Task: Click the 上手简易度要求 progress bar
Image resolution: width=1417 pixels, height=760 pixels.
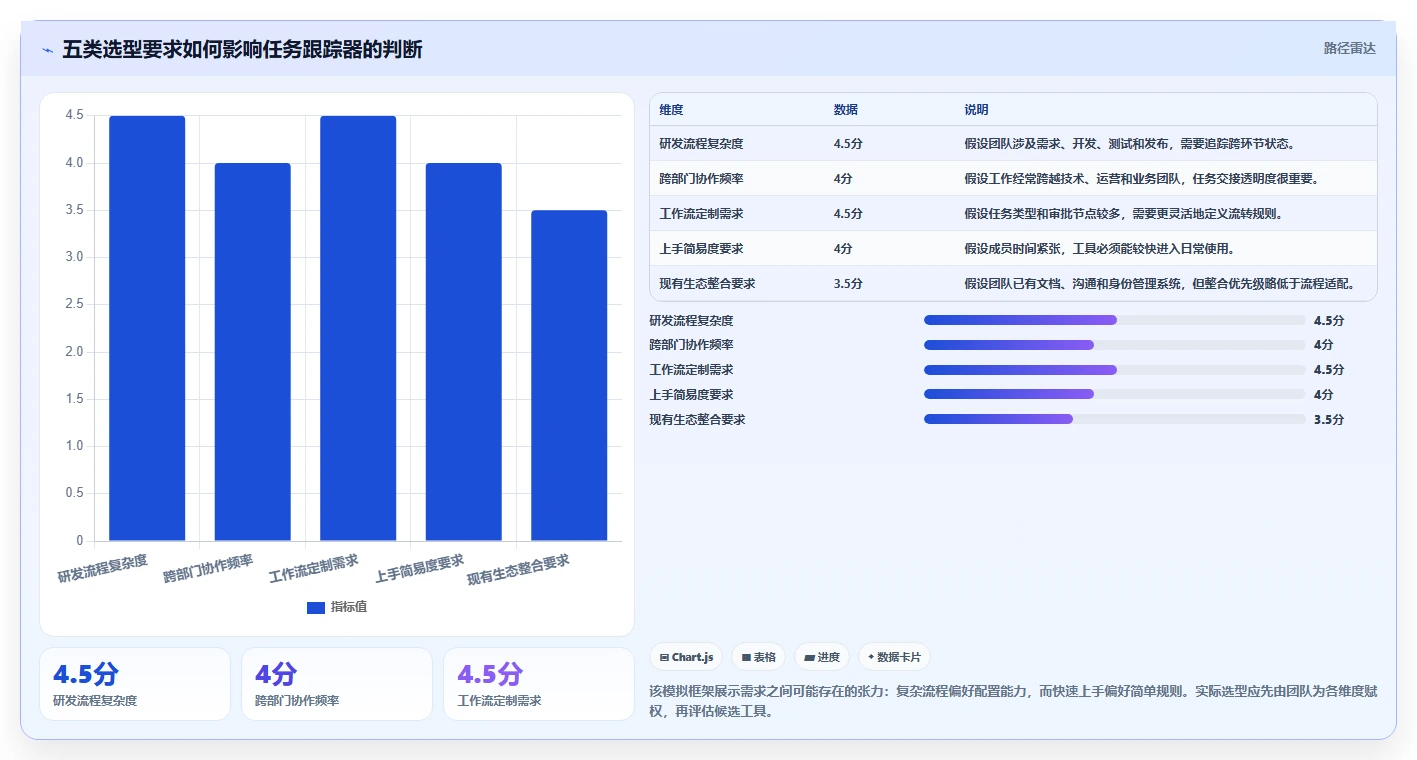Action: (x=1115, y=395)
